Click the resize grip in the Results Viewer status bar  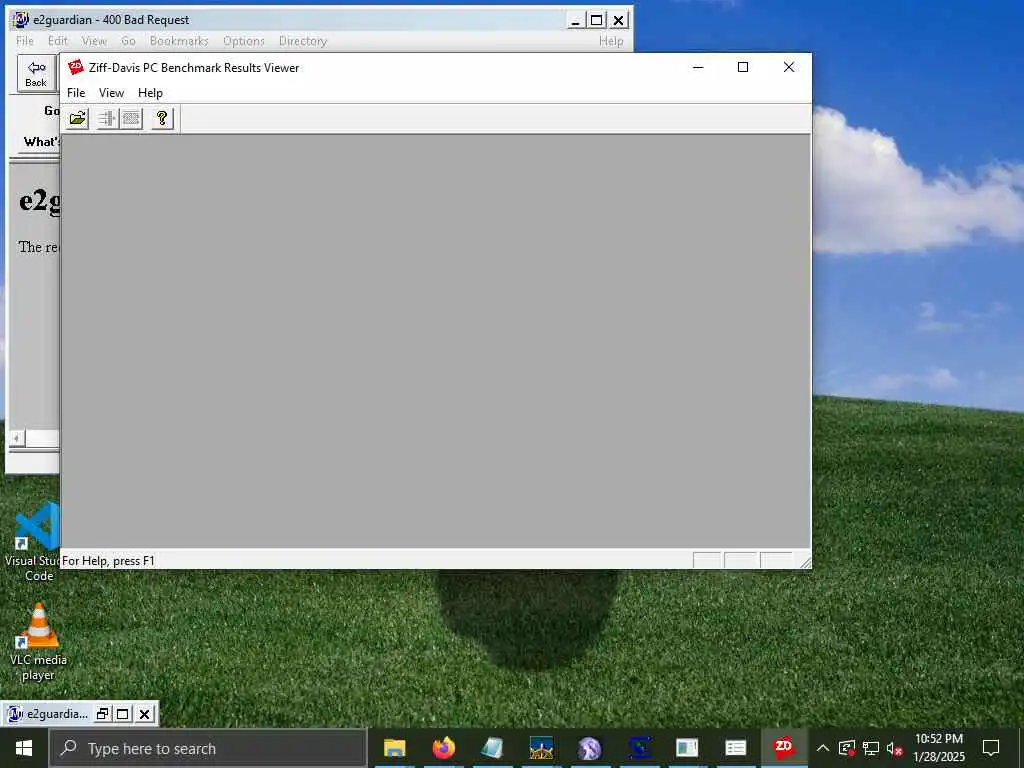(805, 562)
